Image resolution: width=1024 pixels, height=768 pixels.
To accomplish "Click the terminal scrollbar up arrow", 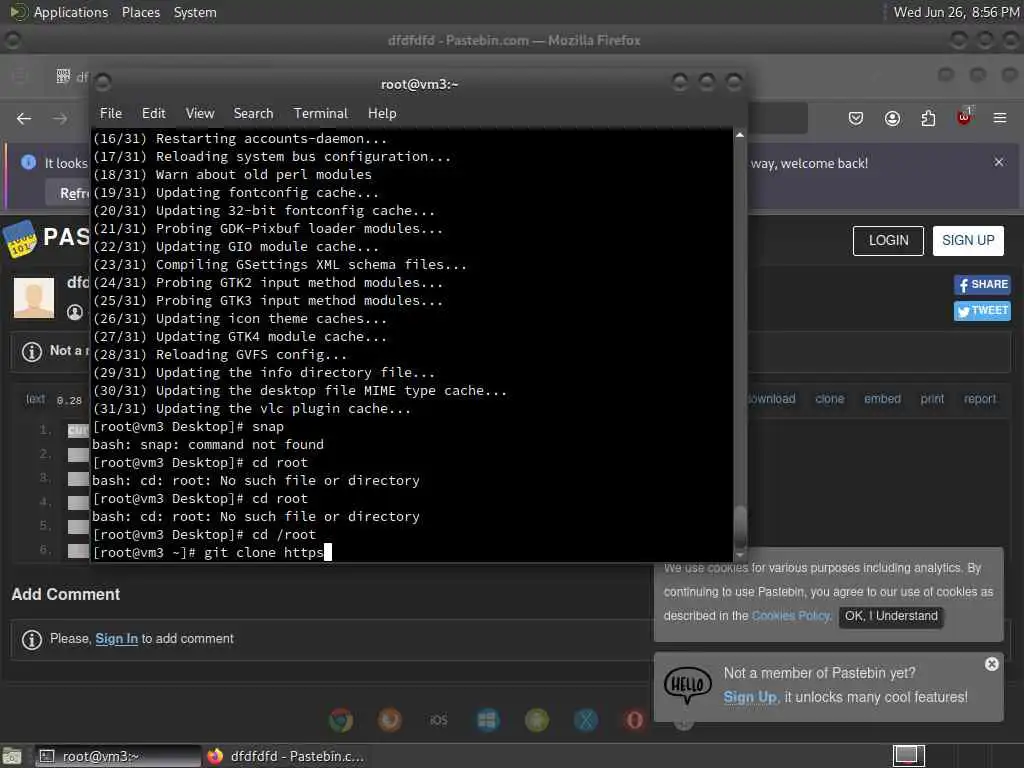I will point(739,135).
